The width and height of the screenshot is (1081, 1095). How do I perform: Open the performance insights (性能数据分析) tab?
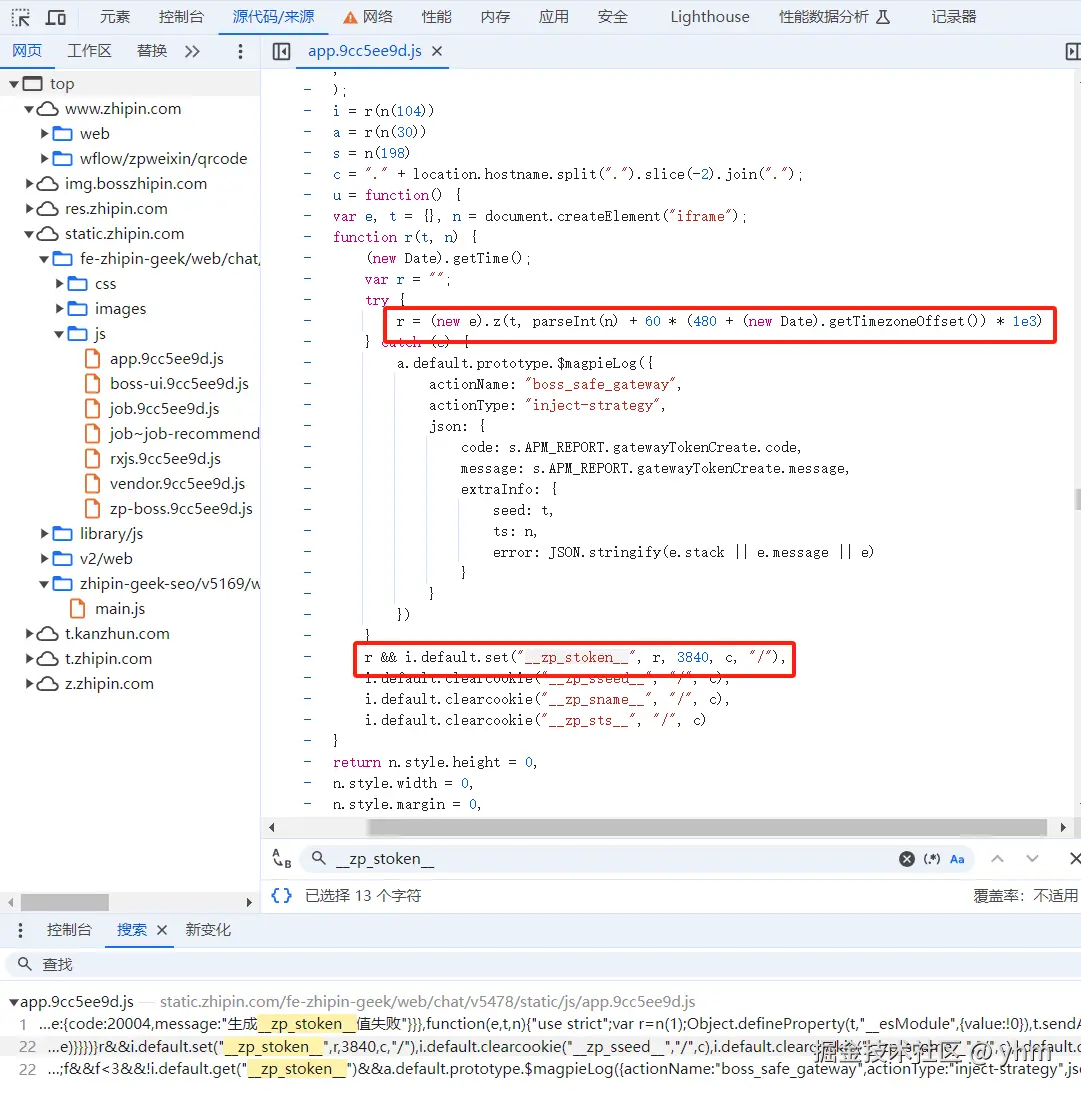pyautogui.click(x=834, y=17)
